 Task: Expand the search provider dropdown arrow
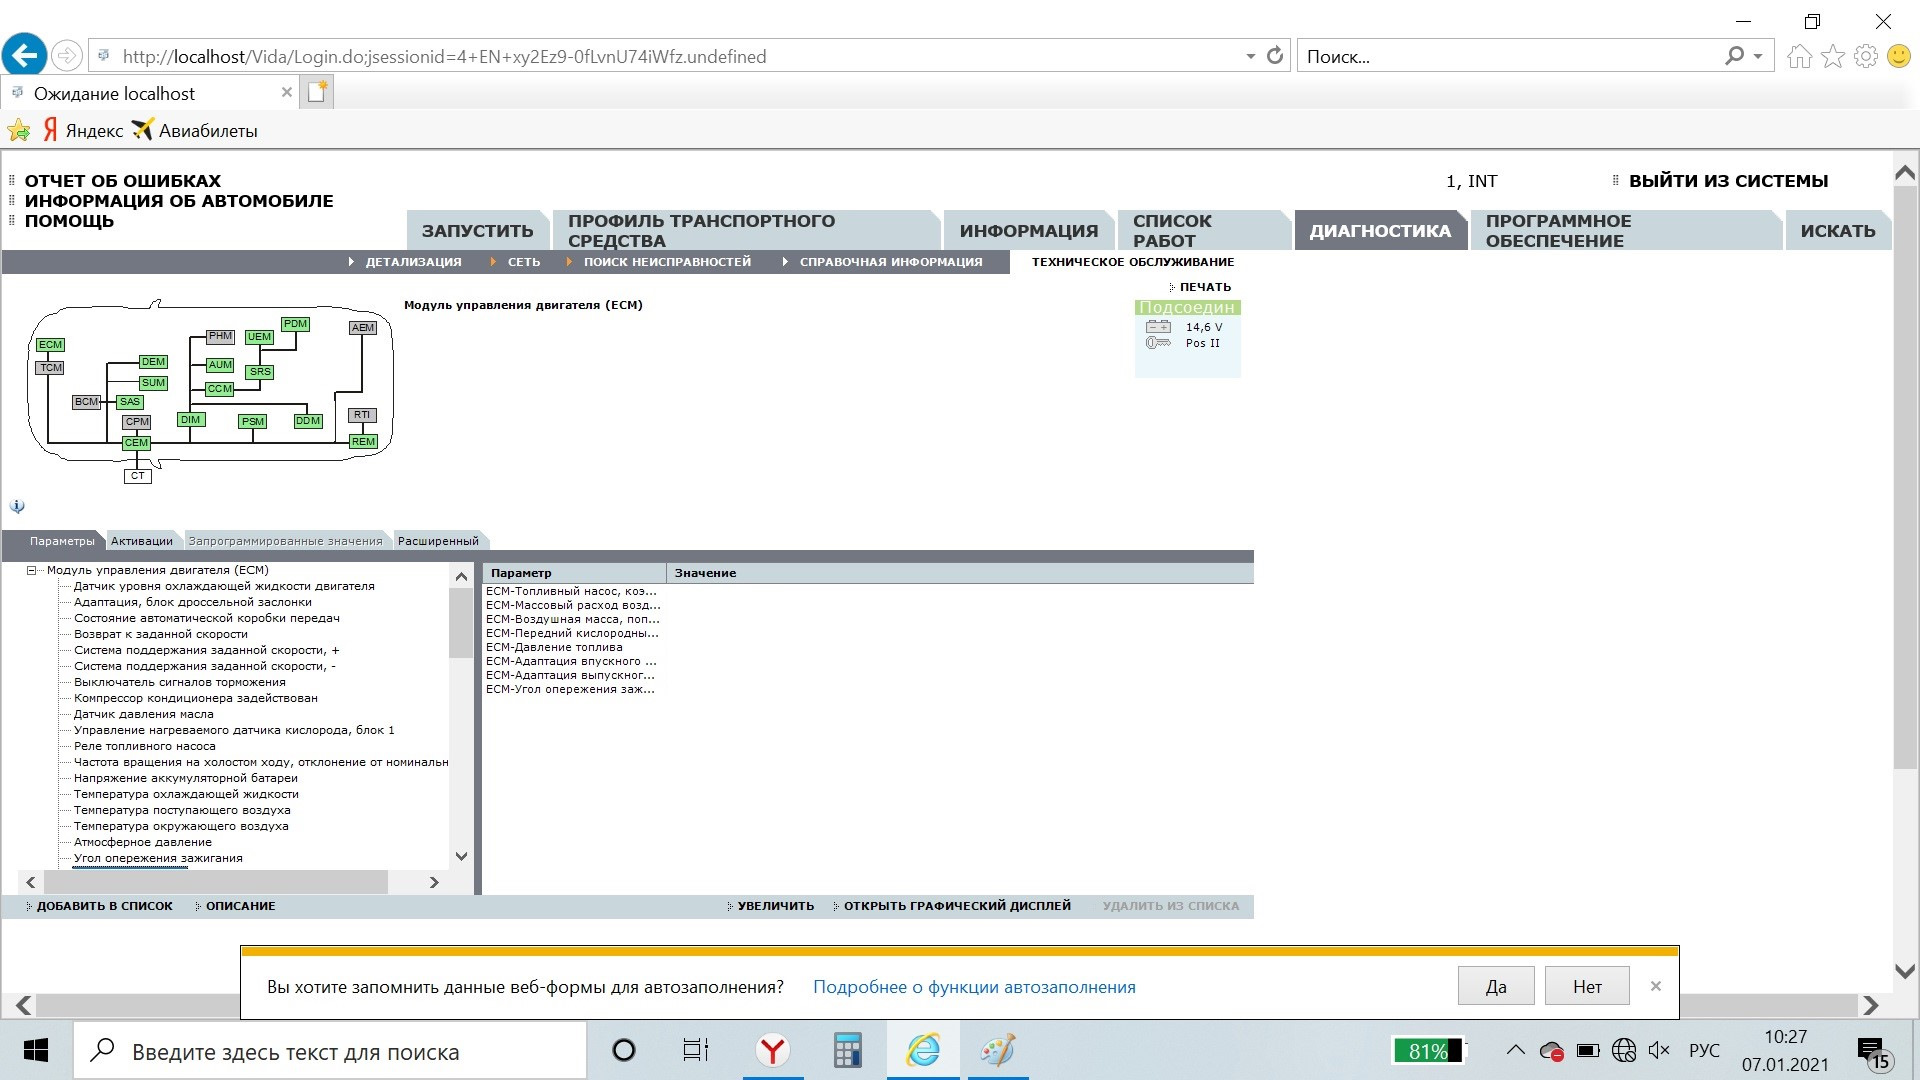1758,57
